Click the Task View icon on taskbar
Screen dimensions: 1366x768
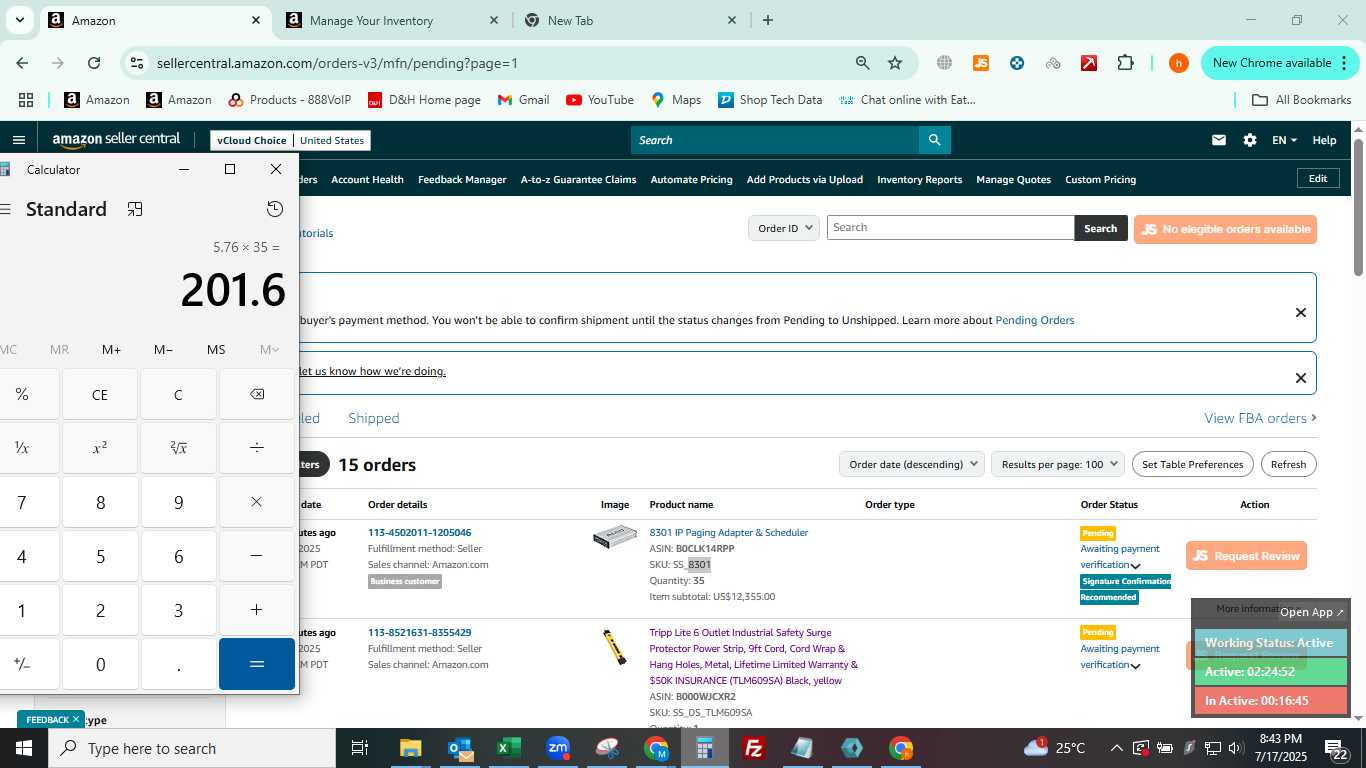tap(361, 748)
